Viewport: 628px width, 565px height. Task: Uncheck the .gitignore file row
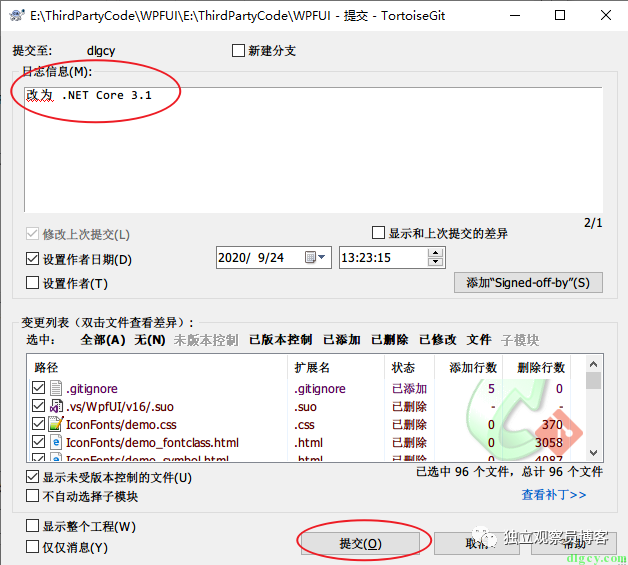(38, 388)
